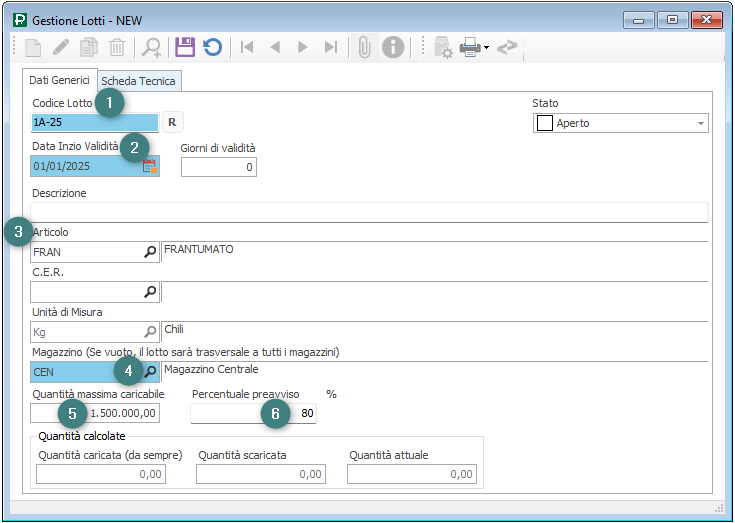Expand the Stato dropdown
735x523 pixels.
point(700,124)
